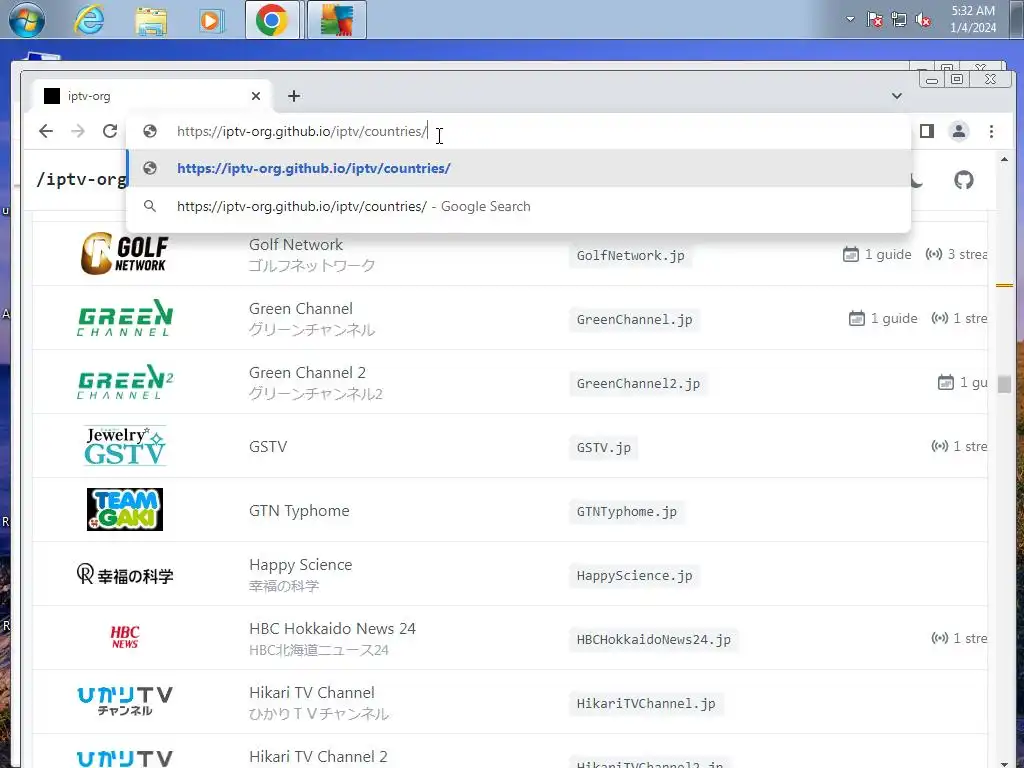The image size is (1024, 768).
Task: Reload the iptv-org page
Action: [x=110, y=131]
